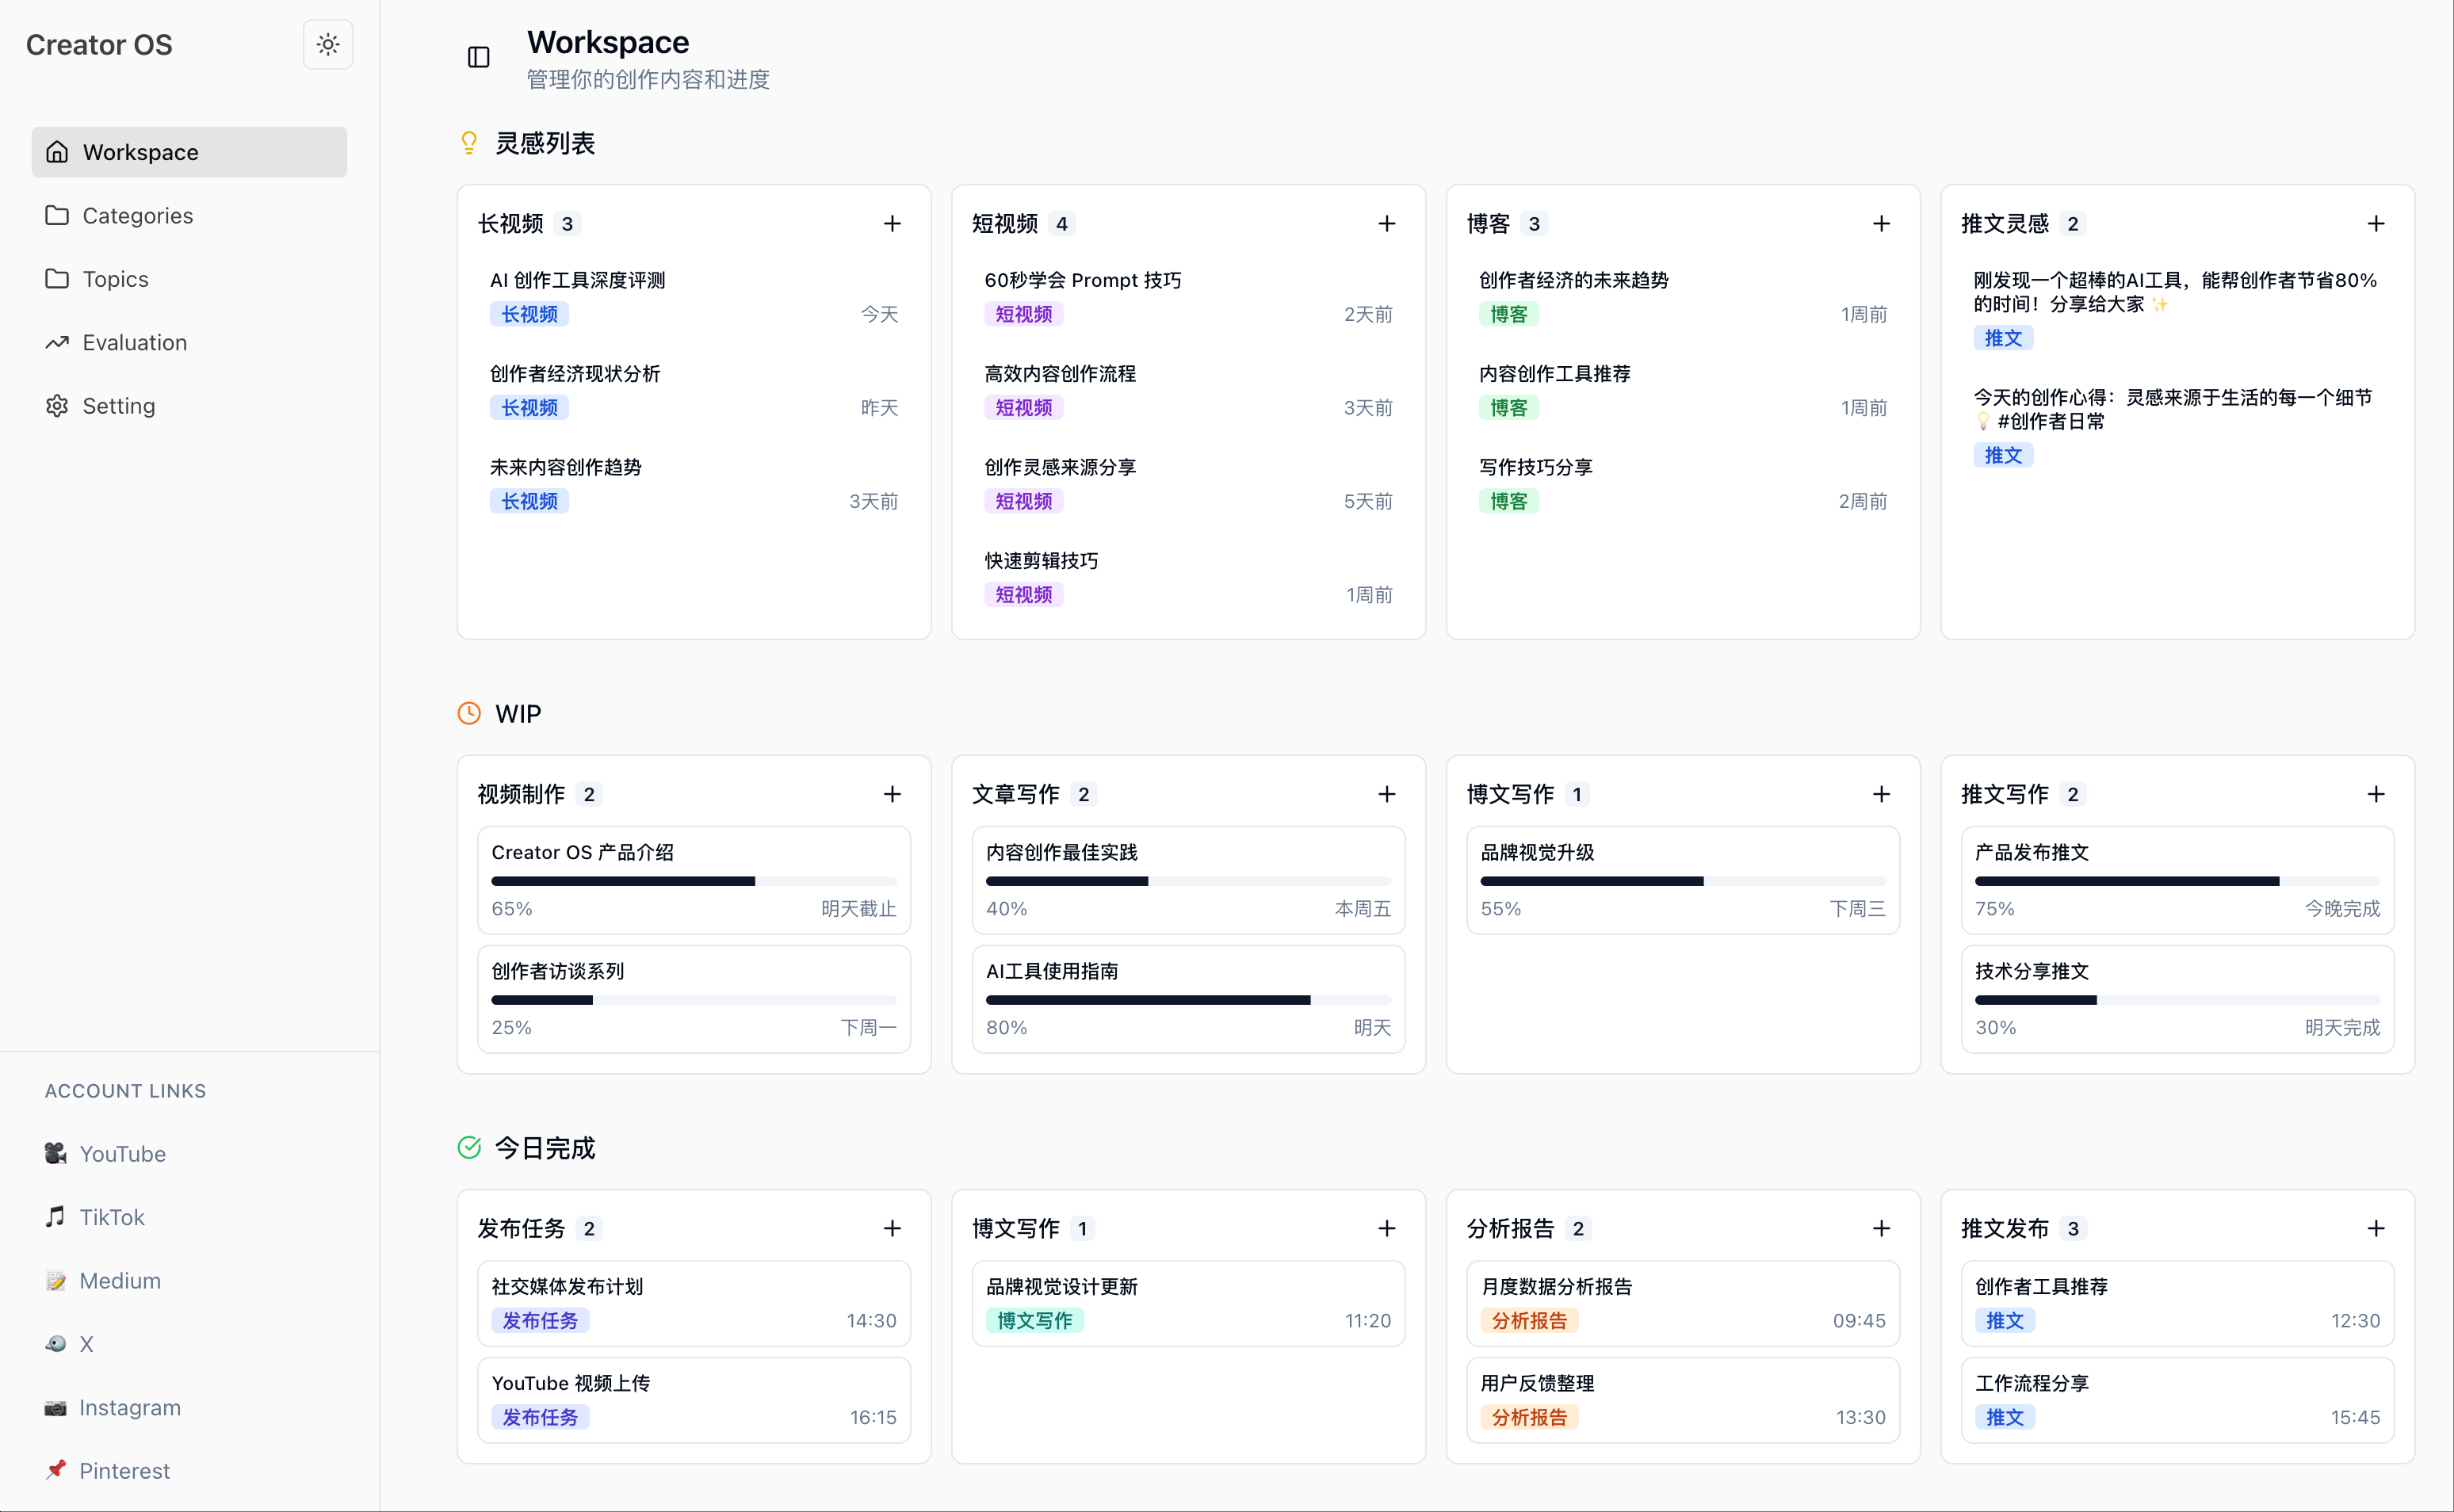
Task: Add an idea to the 长视频 column
Action: pyautogui.click(x=892, y=224)
